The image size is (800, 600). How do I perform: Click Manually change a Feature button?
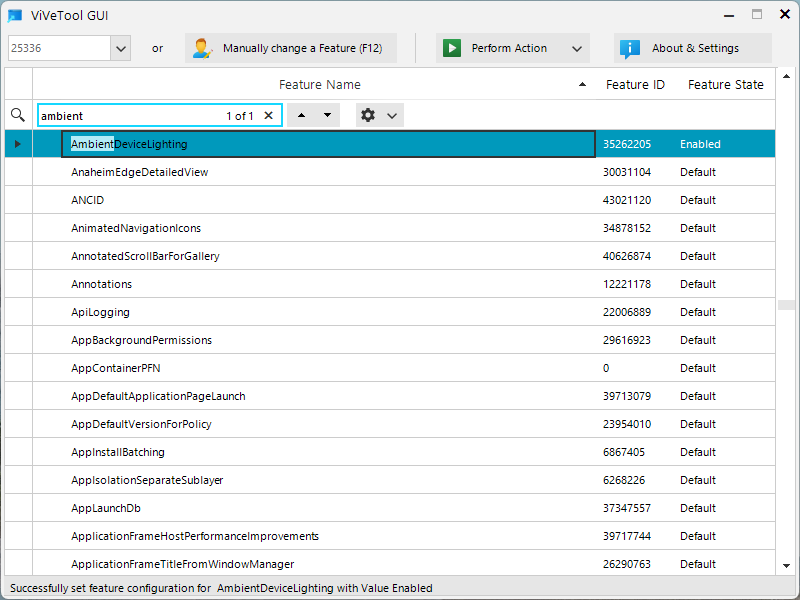tap(291, 48)
